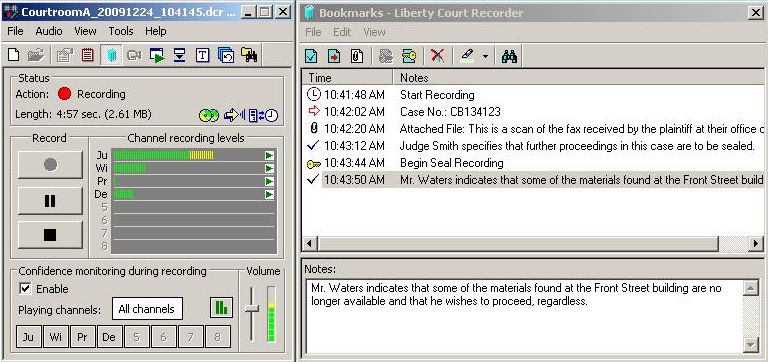Add a checkmark bookmark from Bookmarks toolbar

[311, 56]
